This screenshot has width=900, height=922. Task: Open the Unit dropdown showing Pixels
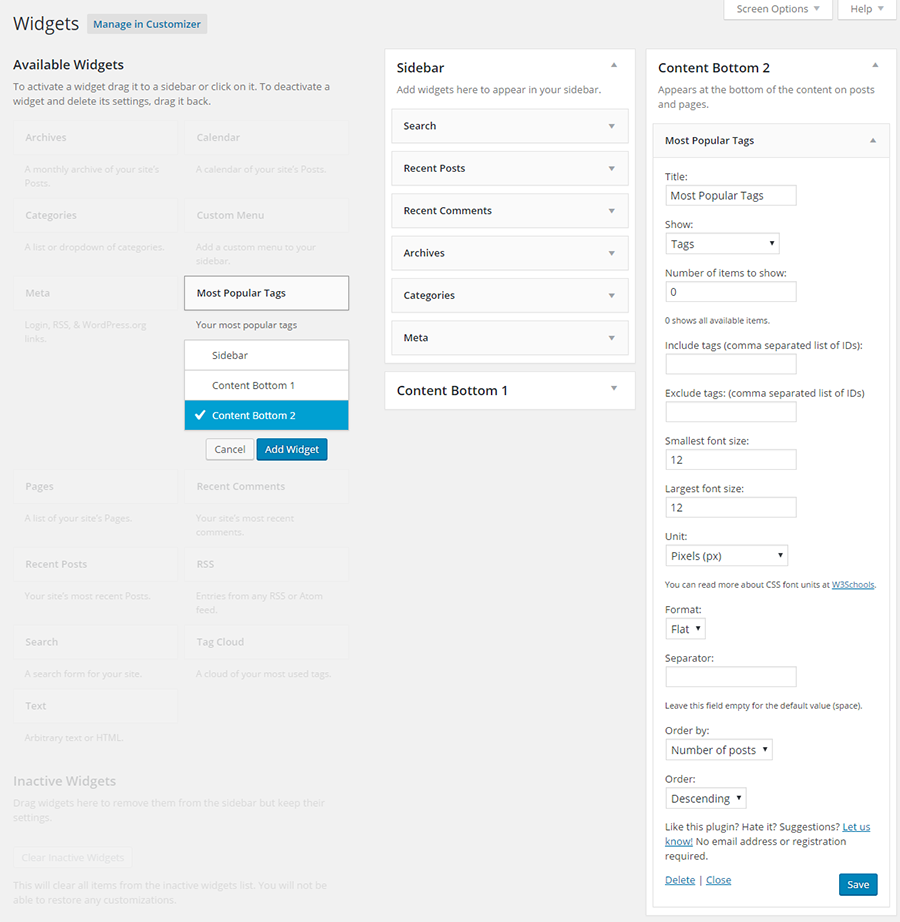coord(726,555)
